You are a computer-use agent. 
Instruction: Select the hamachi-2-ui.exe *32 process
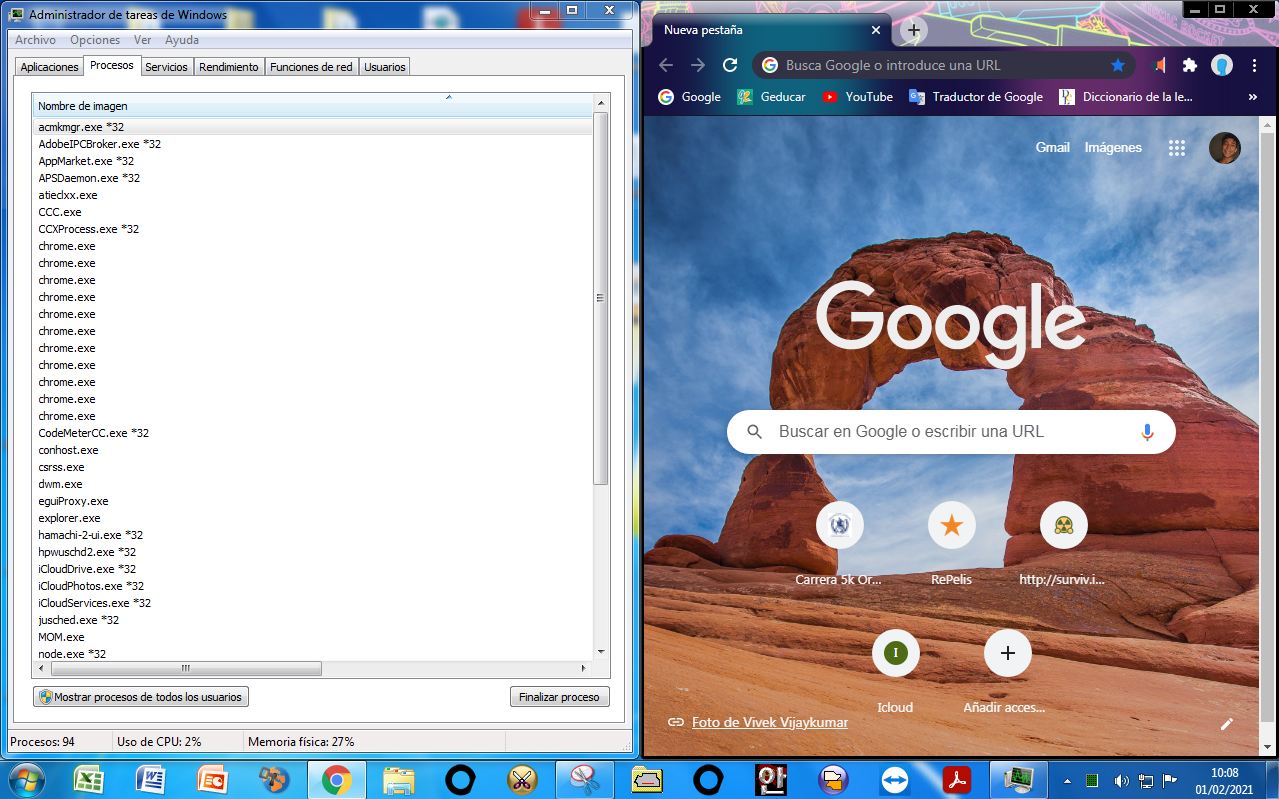click(313, 535)
